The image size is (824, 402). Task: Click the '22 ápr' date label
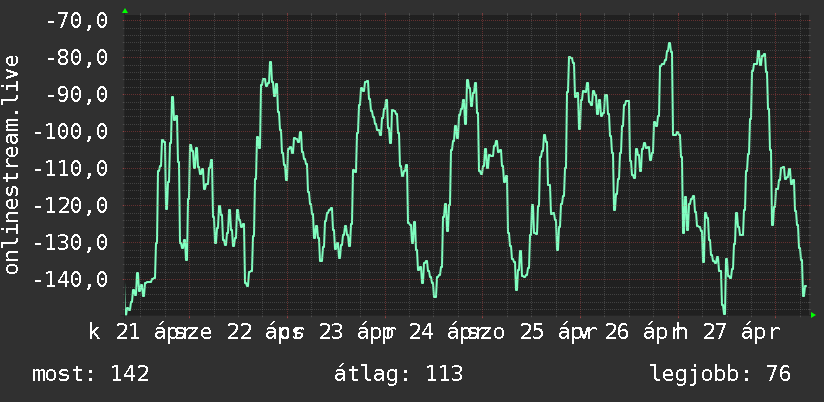[260, 333]
